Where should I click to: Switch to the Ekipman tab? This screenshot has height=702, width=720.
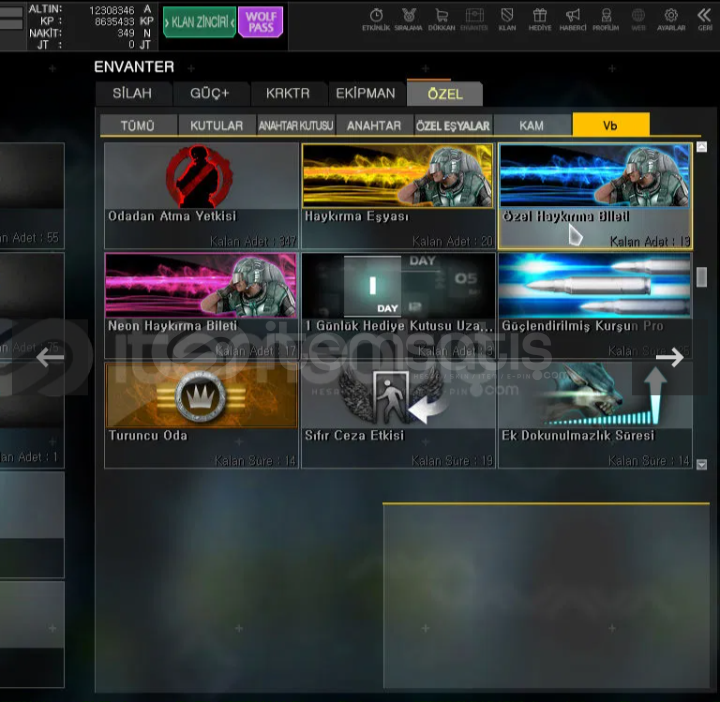[x=365, y=94]
